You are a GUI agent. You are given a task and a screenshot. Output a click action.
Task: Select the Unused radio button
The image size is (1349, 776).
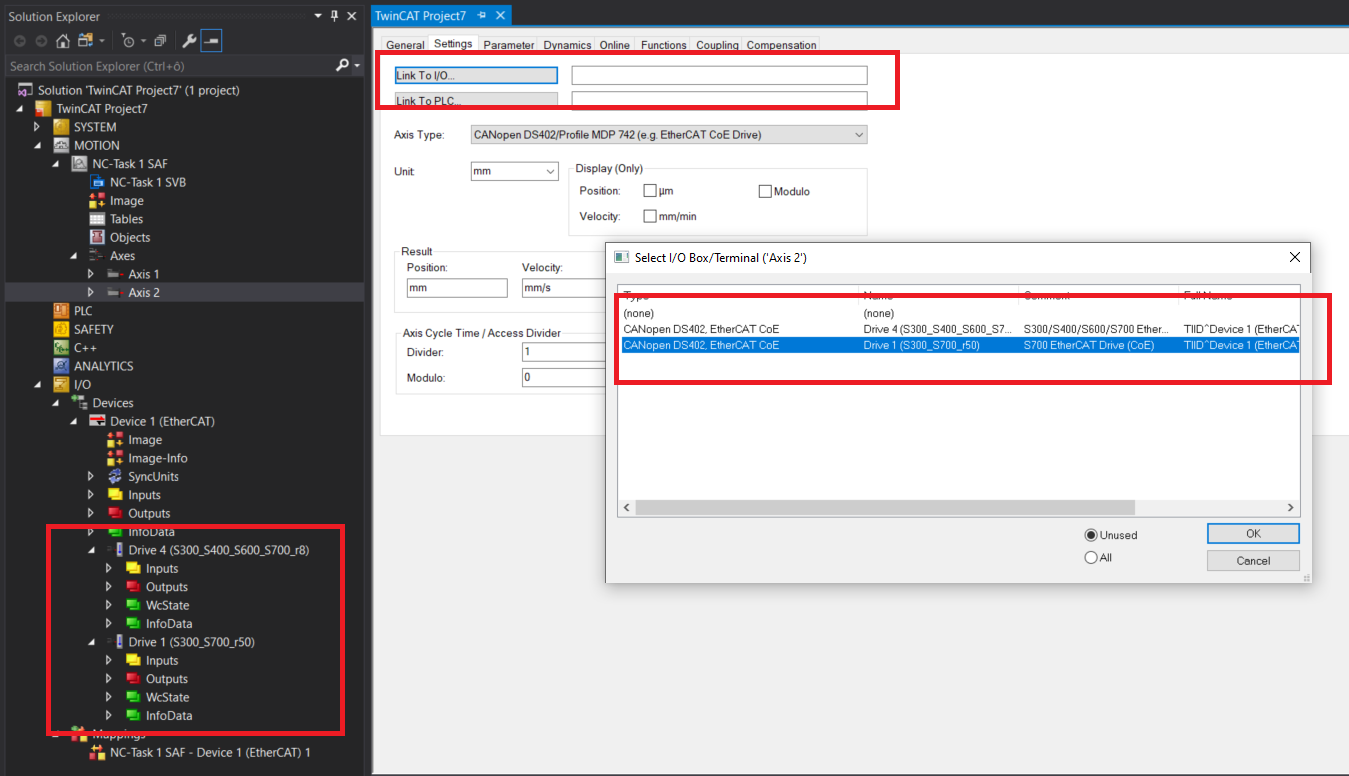point(1091,535)
